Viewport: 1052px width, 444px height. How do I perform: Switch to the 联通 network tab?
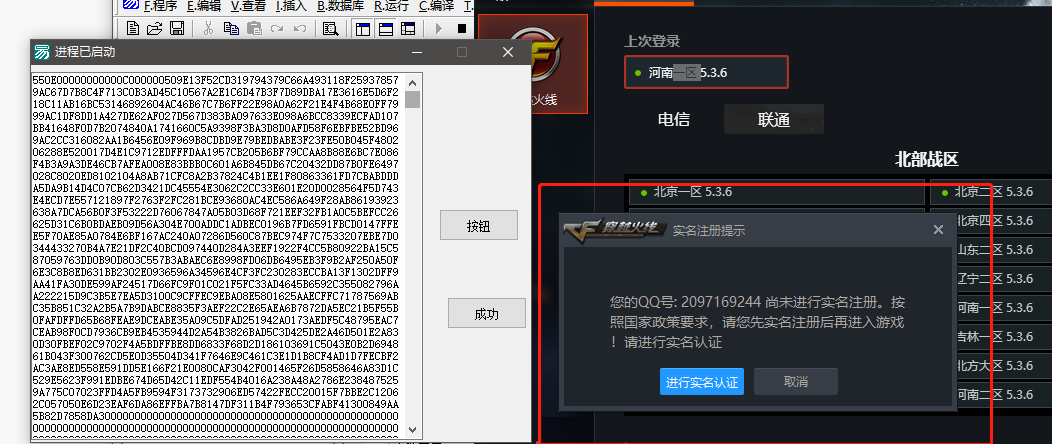(774, 119)
